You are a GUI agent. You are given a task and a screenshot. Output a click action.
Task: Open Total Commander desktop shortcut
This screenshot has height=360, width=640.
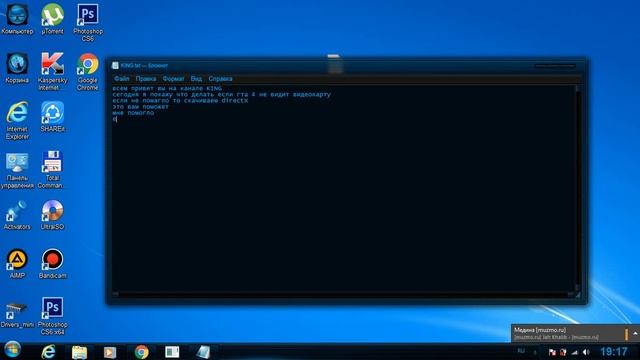click(x=52, y=169)
